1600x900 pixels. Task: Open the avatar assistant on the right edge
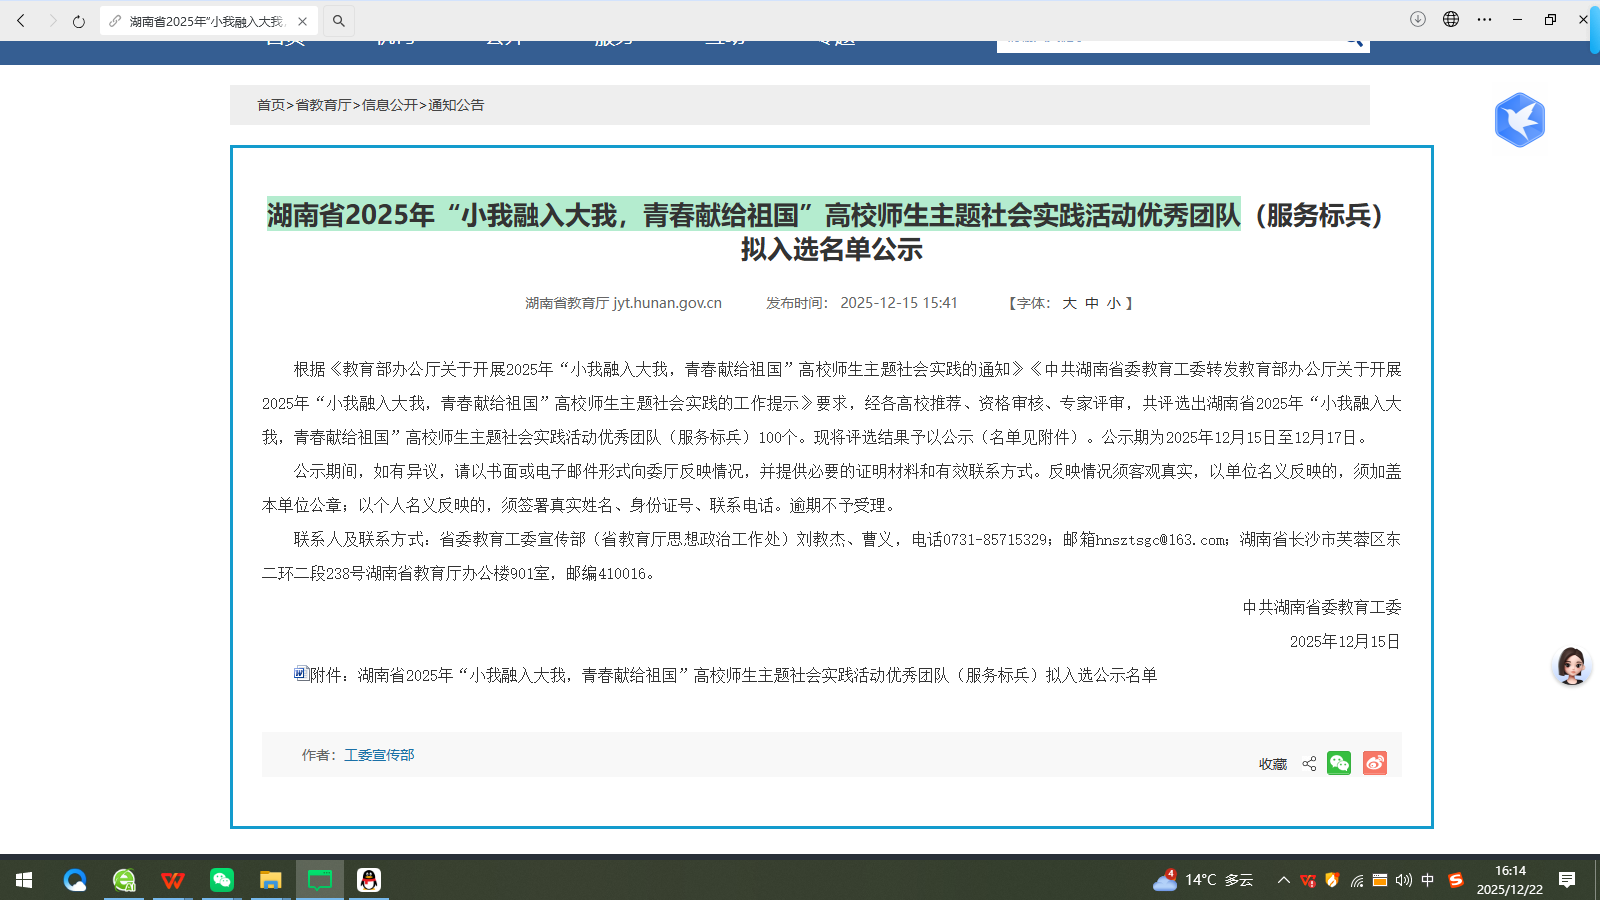pos(1571,667)
